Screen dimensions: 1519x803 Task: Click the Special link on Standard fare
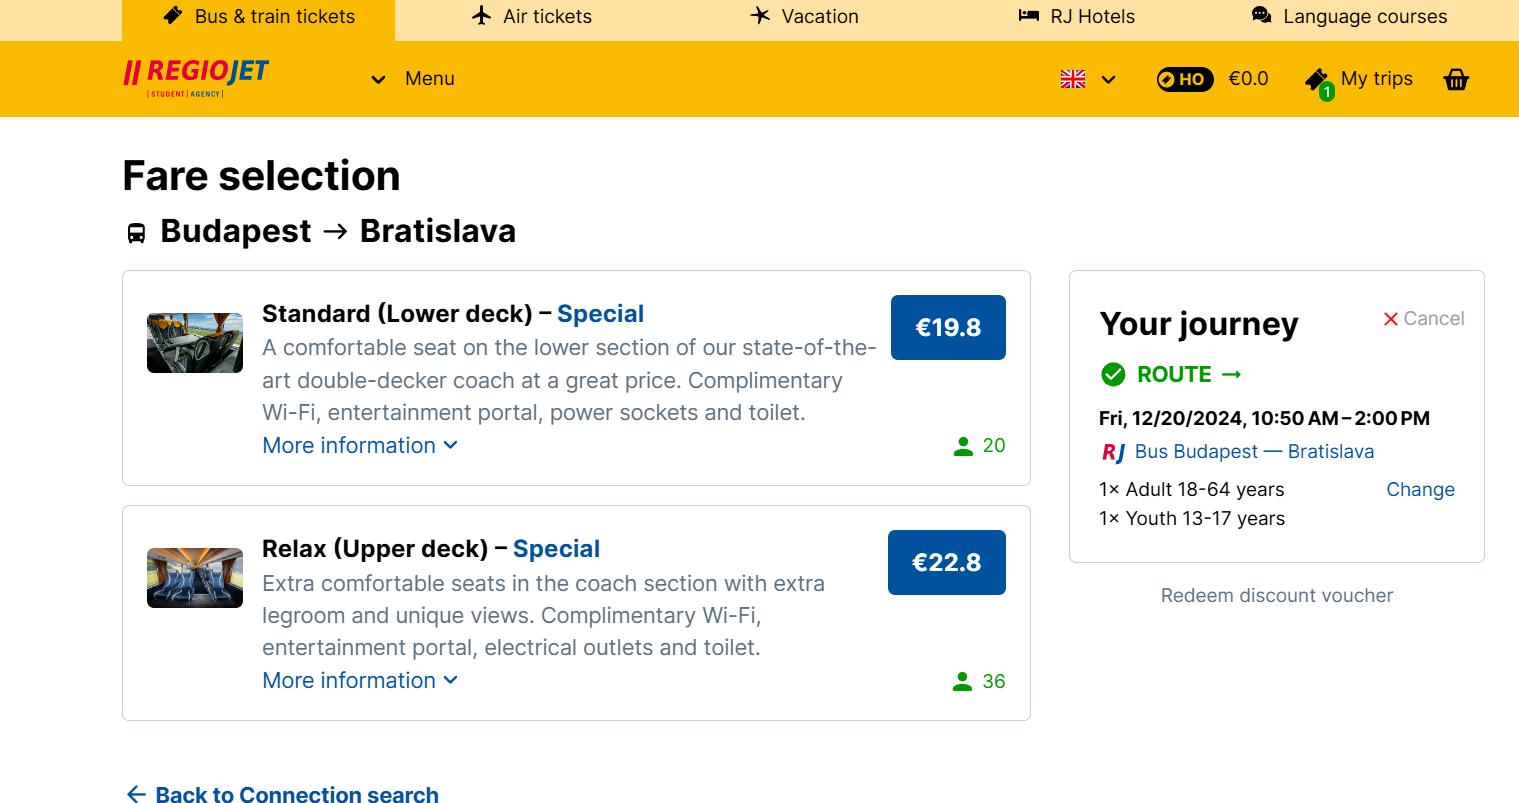point(600,314)
